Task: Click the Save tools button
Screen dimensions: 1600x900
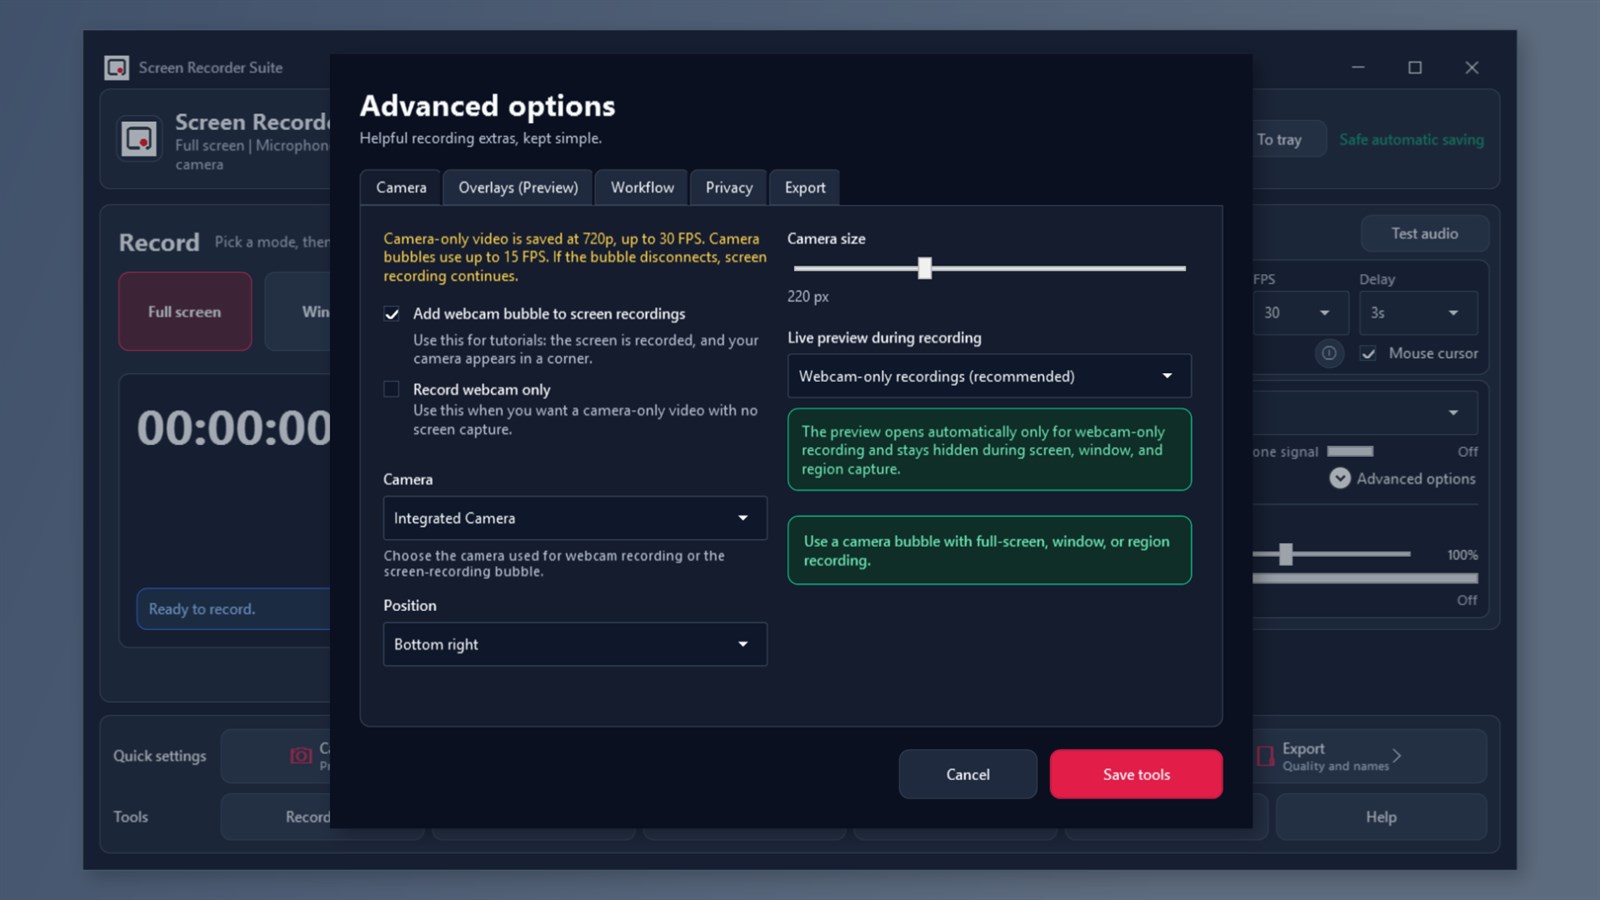Action: point(1136,774)
